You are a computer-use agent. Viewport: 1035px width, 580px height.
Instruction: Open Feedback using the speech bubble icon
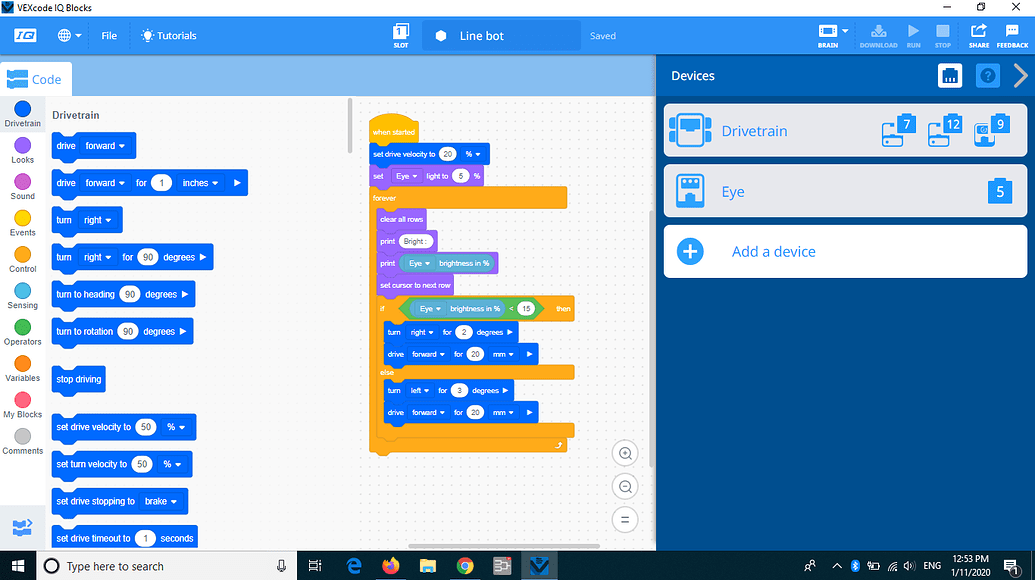[1011, 33]
